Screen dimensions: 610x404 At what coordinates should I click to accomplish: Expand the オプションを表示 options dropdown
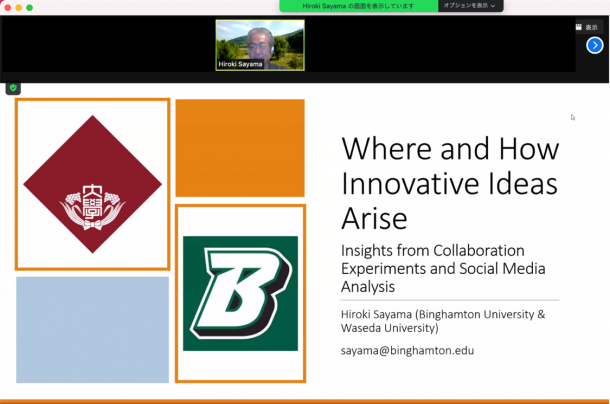click(470, 6)
